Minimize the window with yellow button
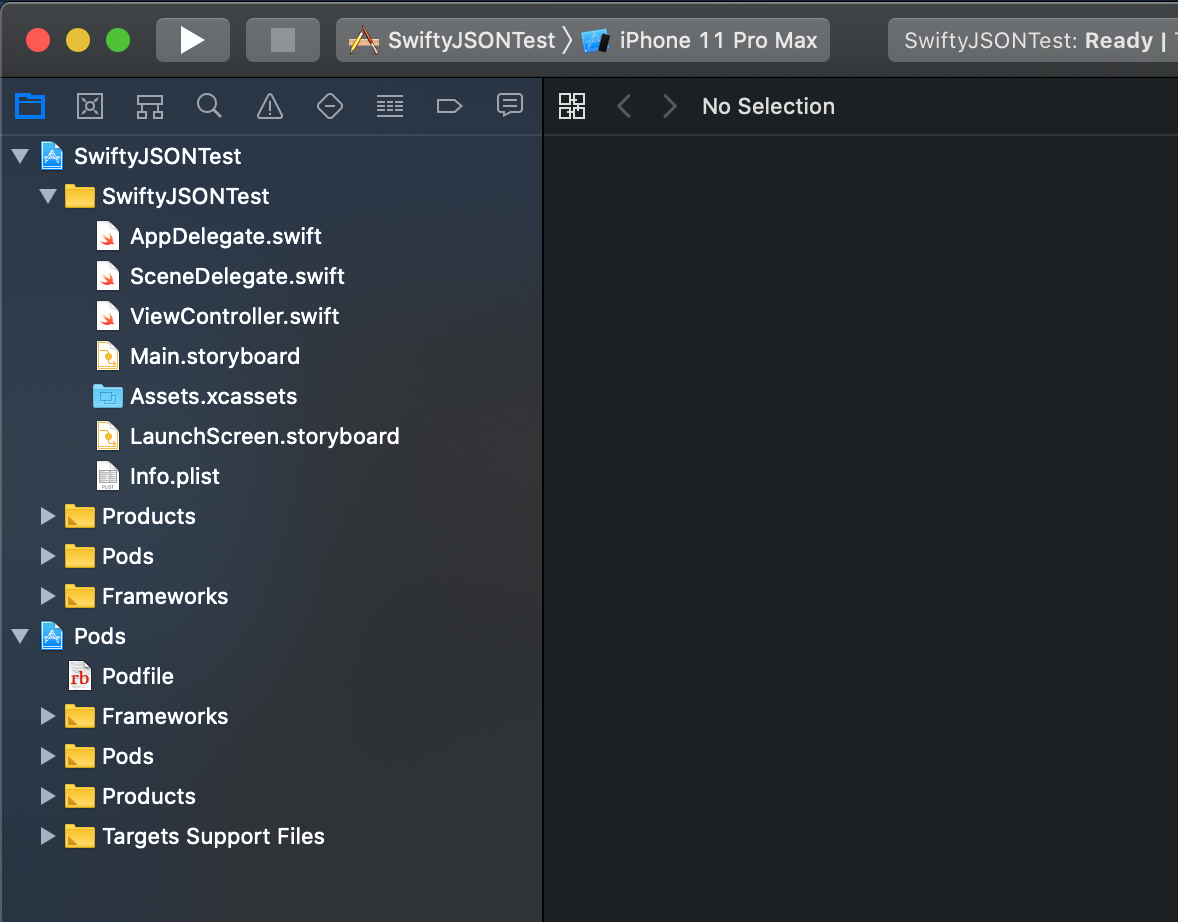The image size is (1178, 922). (x=78, y=40)
